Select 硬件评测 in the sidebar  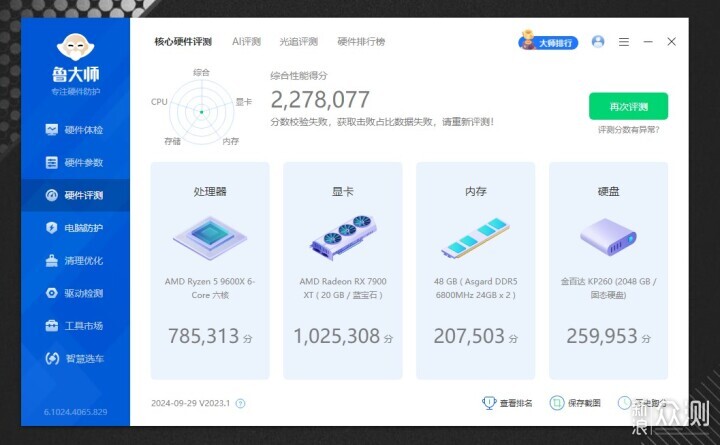(x=75, y=195)
